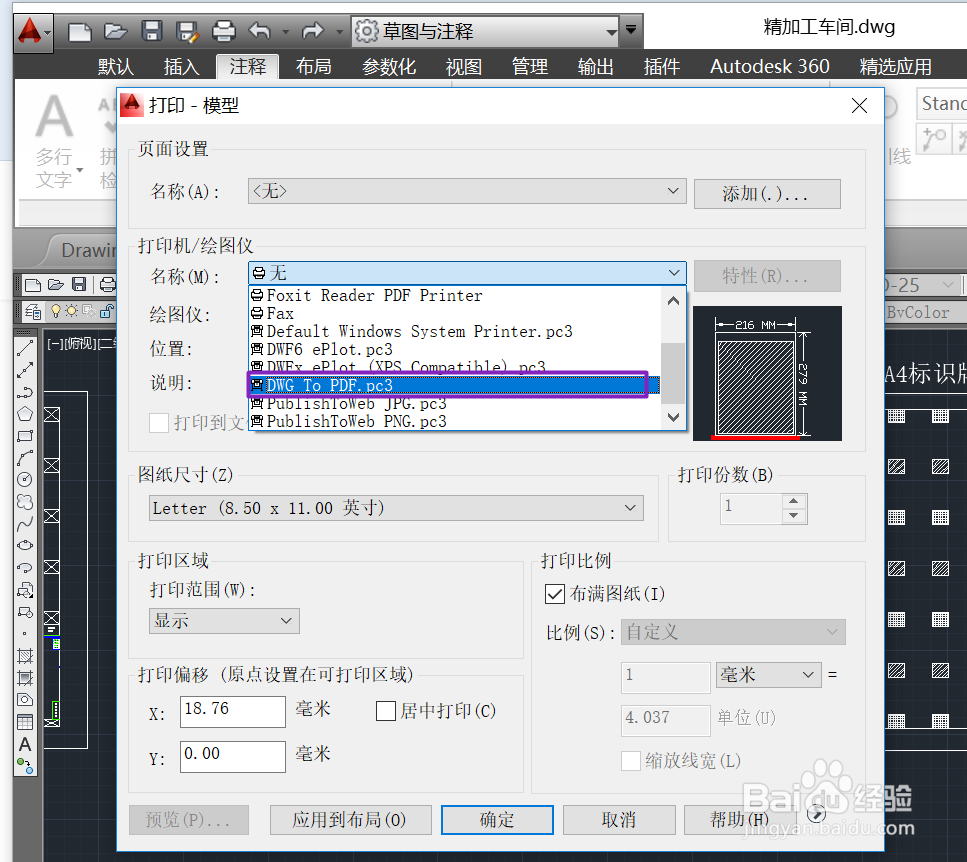Click the Plot printer icon in quick access bar
Viewport: 967px width, 862px height.
223,31
